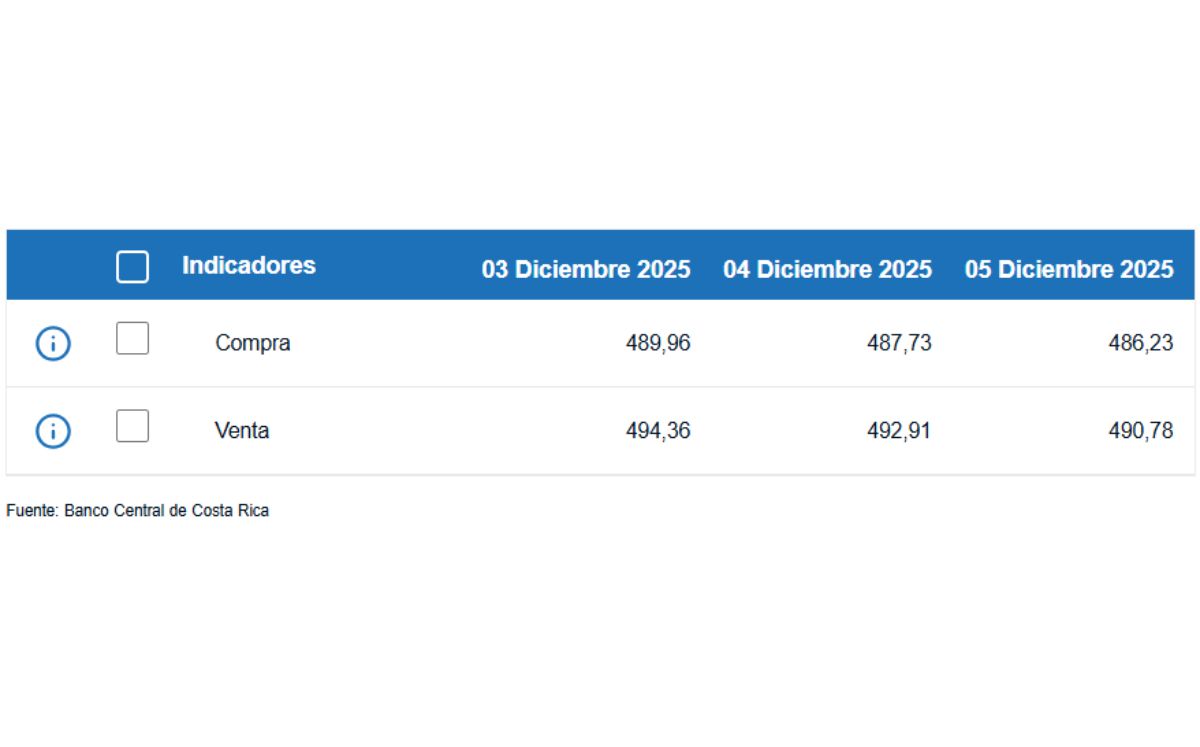1200x747 pixels.
Task: Select Compra value 486,23
Action: (x=1141, y=343)
